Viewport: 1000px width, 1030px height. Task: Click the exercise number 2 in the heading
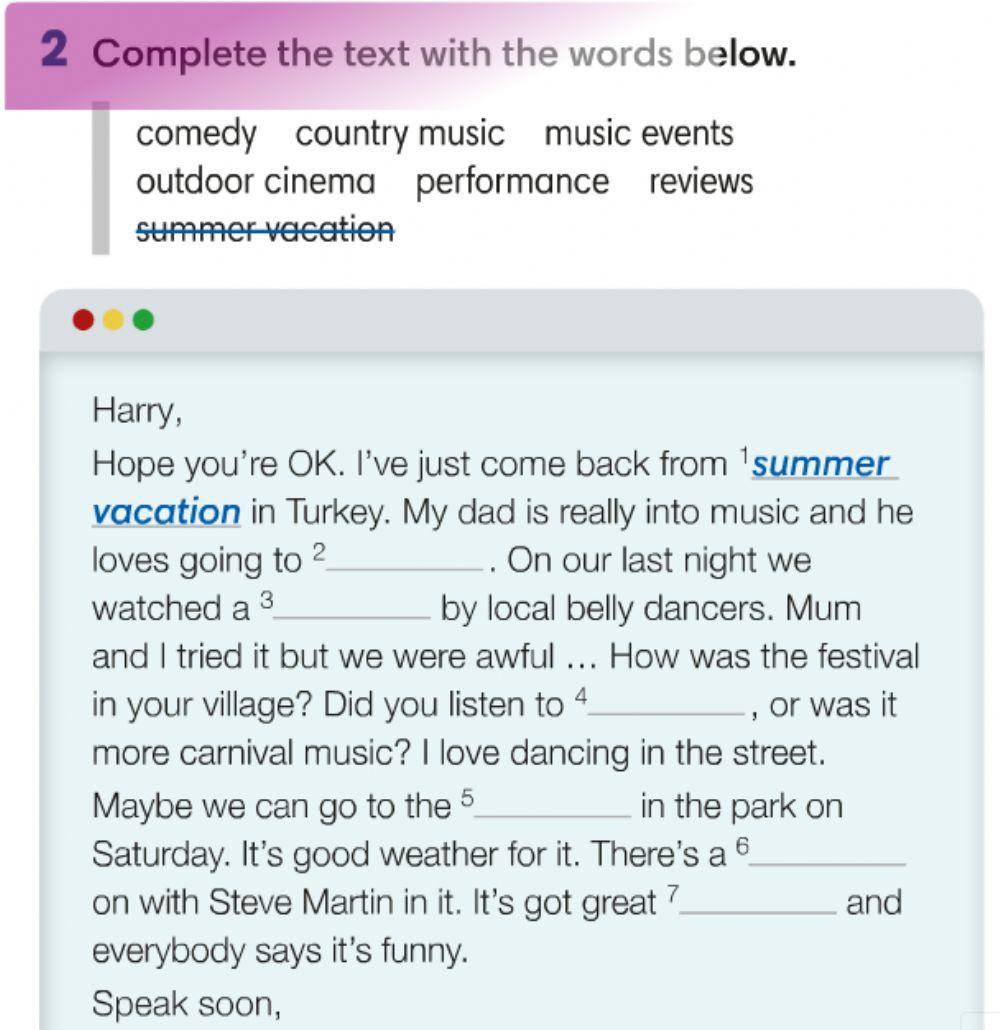[55, 52]
